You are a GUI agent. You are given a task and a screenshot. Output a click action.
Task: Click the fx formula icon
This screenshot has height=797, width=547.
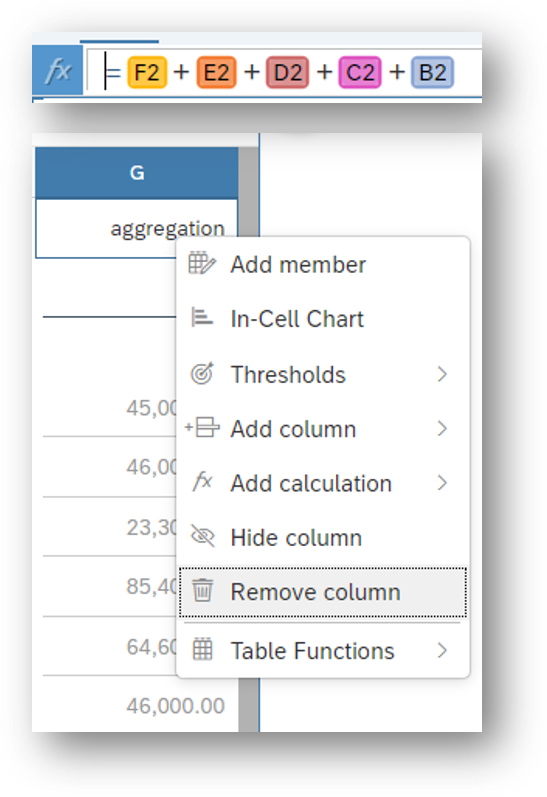click(x=57, y=70)
